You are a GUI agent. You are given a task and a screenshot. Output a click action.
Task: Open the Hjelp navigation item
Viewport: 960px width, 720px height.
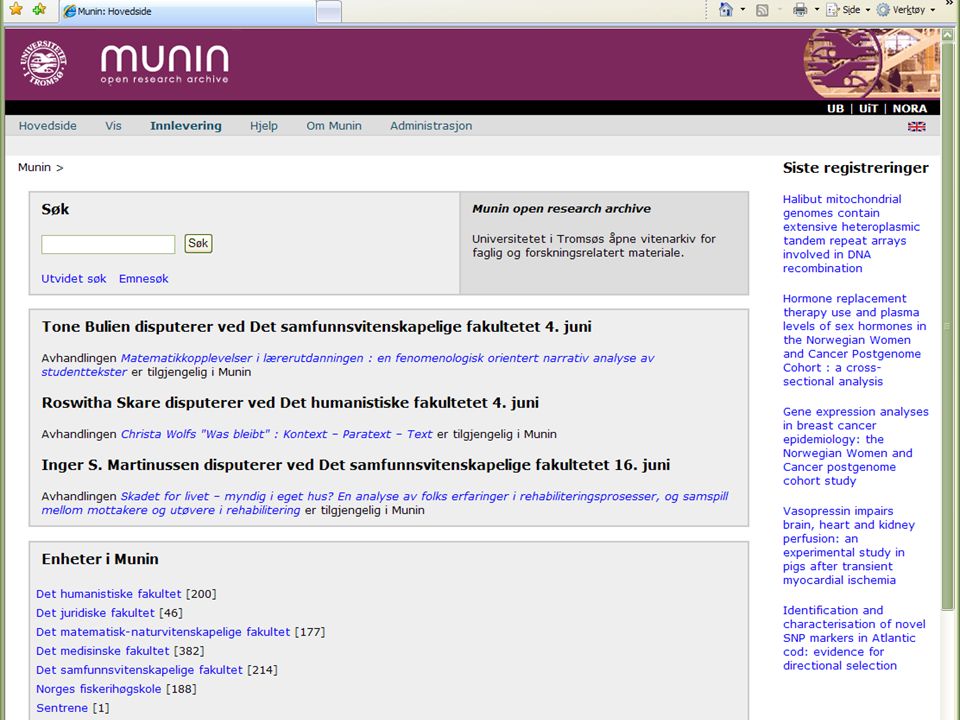tap(264, 126)
